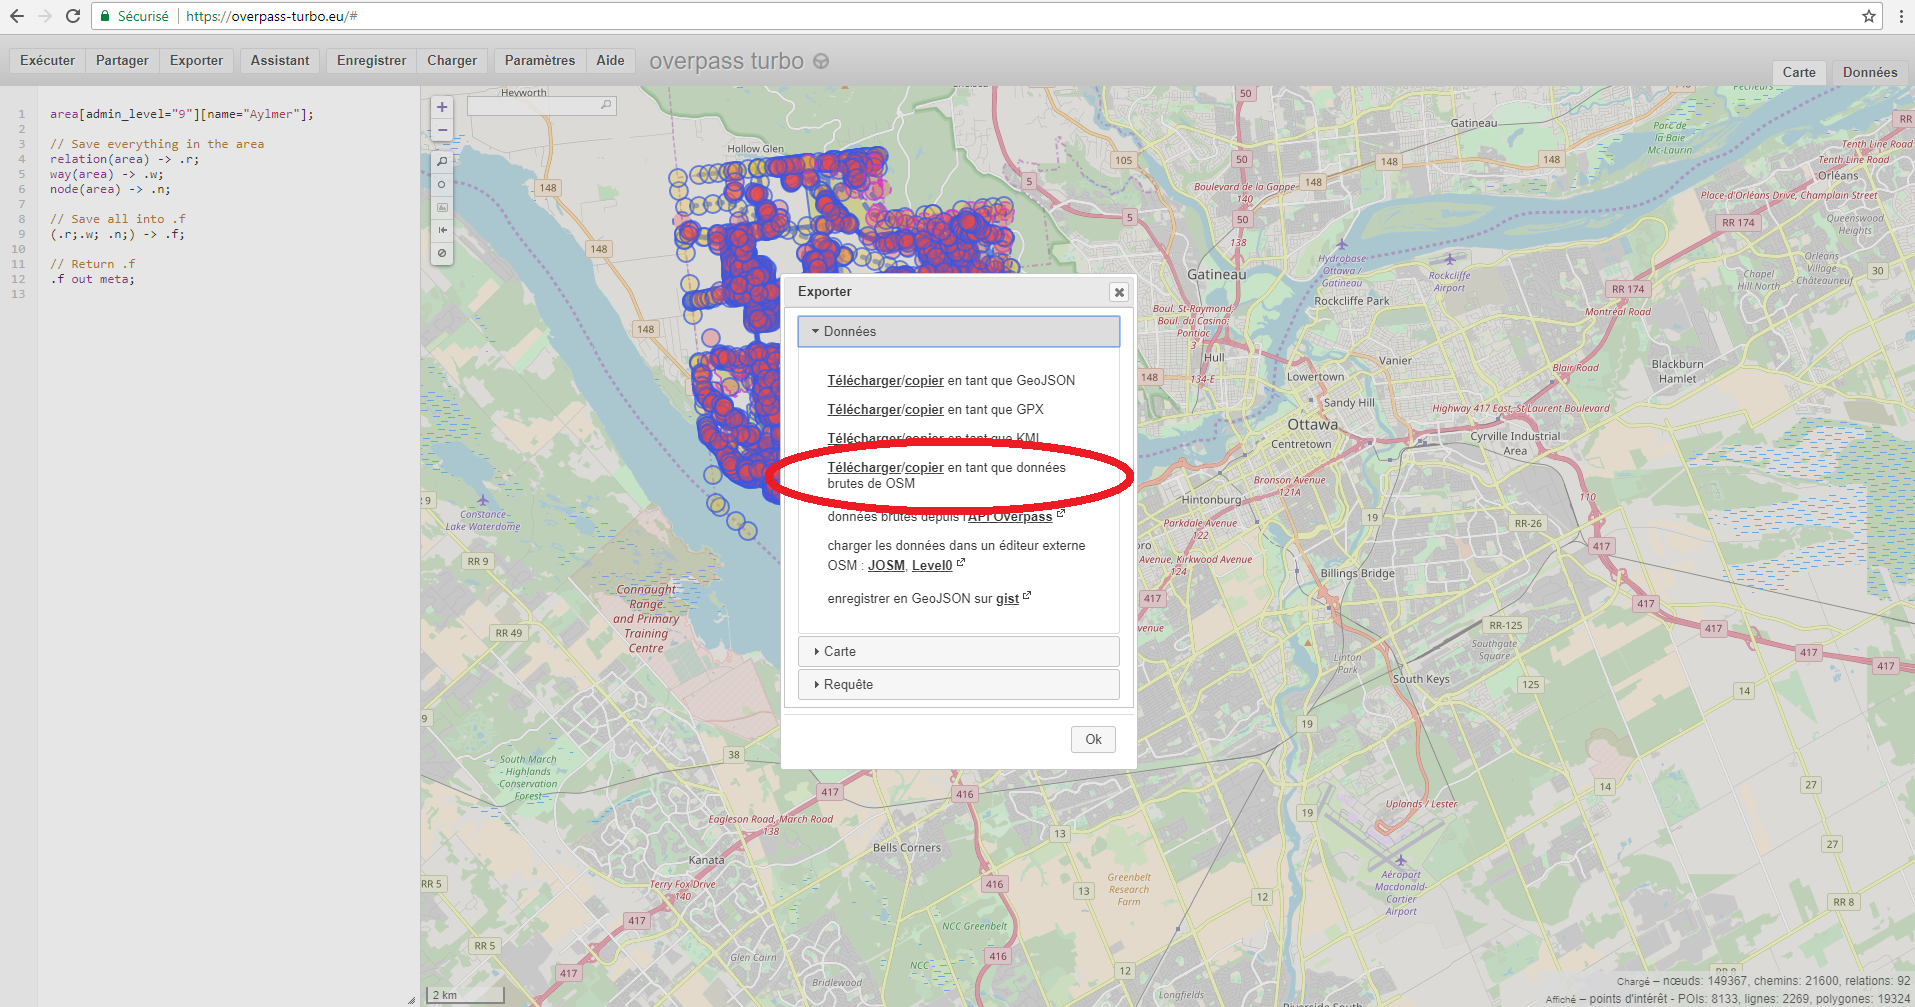
Task: Click the locate-me circle icon on map
Action: click(442, 184)
